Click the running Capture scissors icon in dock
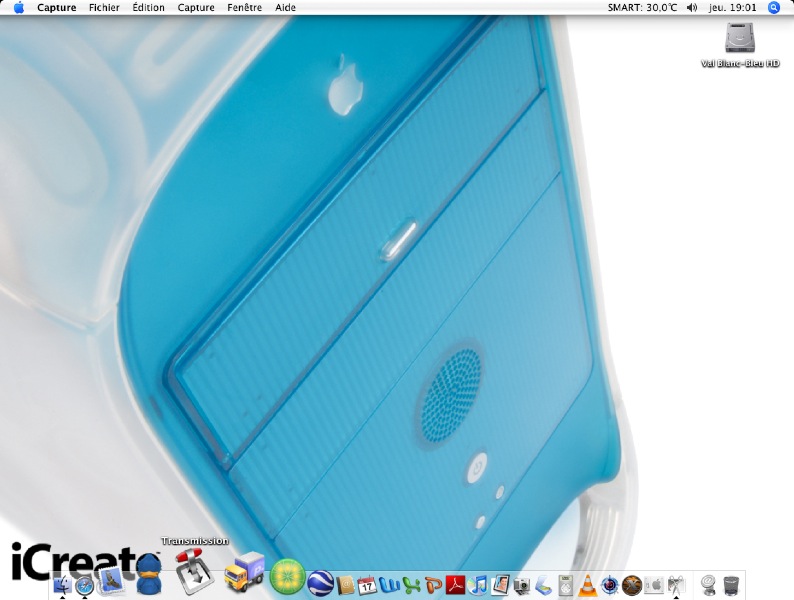Image resolution: width=794 pixels, height=600 pixels. point(676,585)
